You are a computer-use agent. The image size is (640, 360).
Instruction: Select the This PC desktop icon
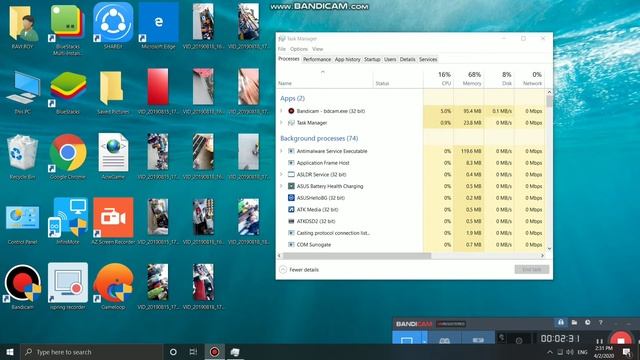[x=22, y=92]
